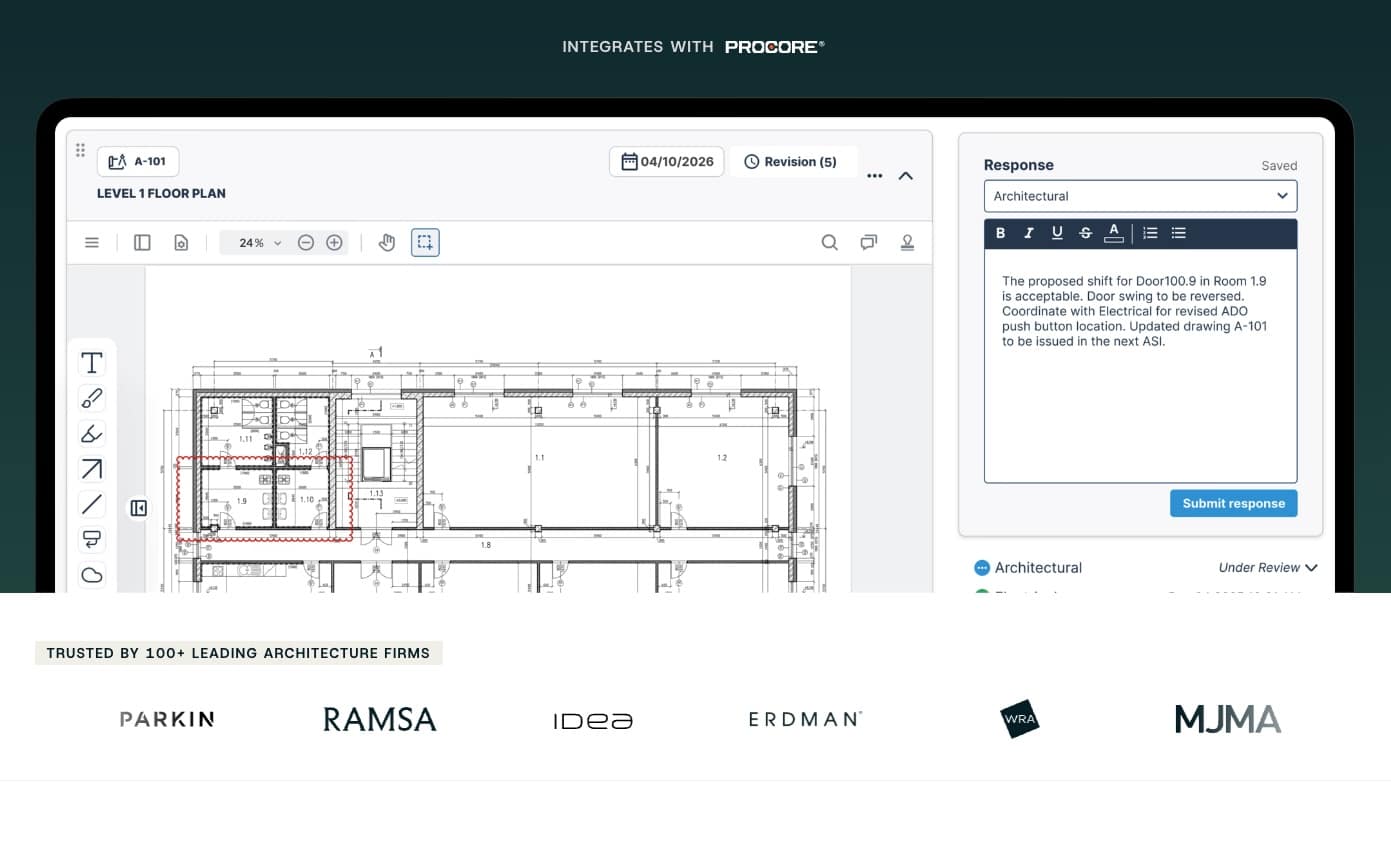Click the red revision cloud on plan
The width and height of the screenshot is (1391, 855).
[x=265, y=499]
